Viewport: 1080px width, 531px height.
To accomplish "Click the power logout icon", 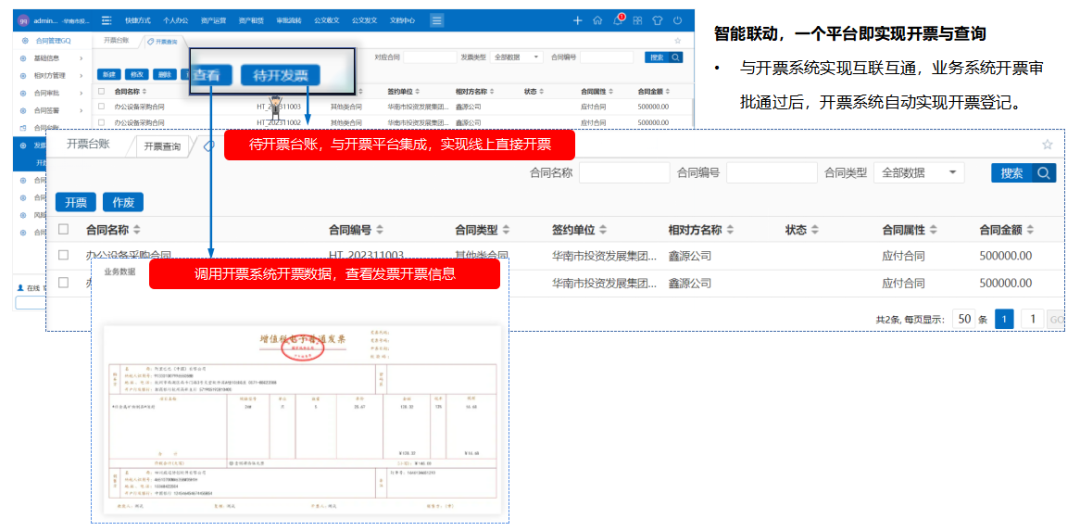I will (x=677, y=20).
